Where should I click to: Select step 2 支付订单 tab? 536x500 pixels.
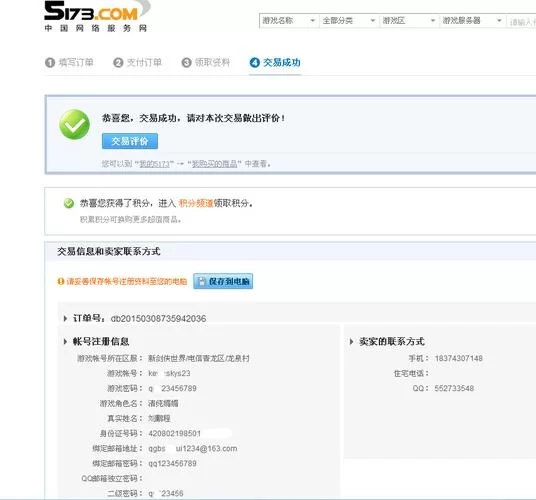pos(137,63)
